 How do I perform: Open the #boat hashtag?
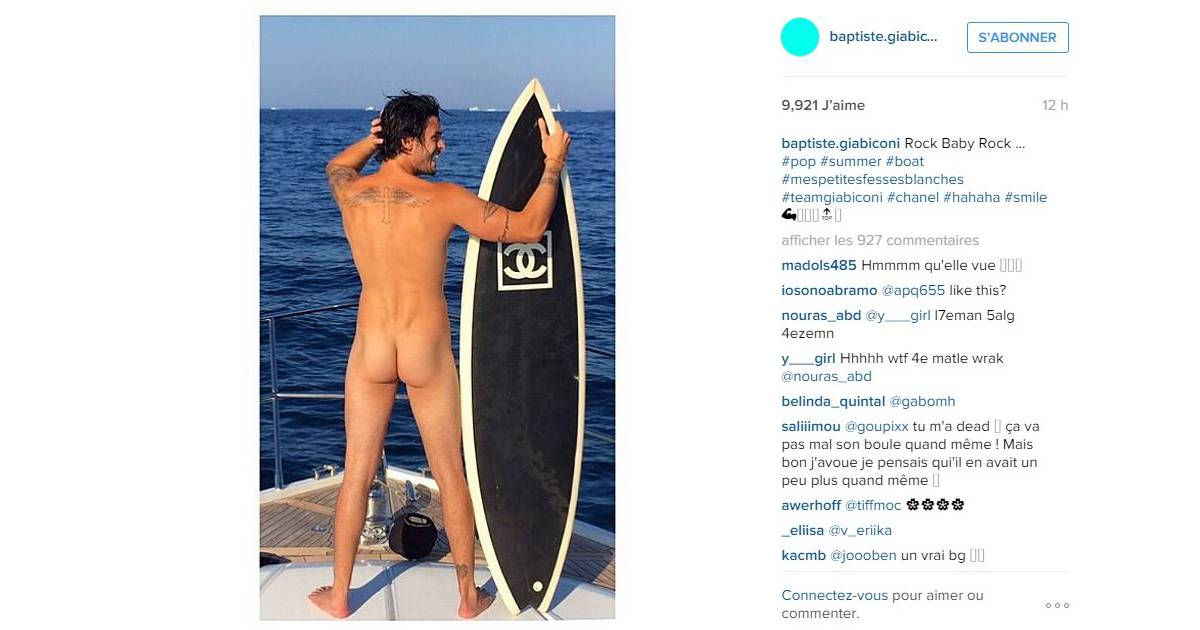905,161
